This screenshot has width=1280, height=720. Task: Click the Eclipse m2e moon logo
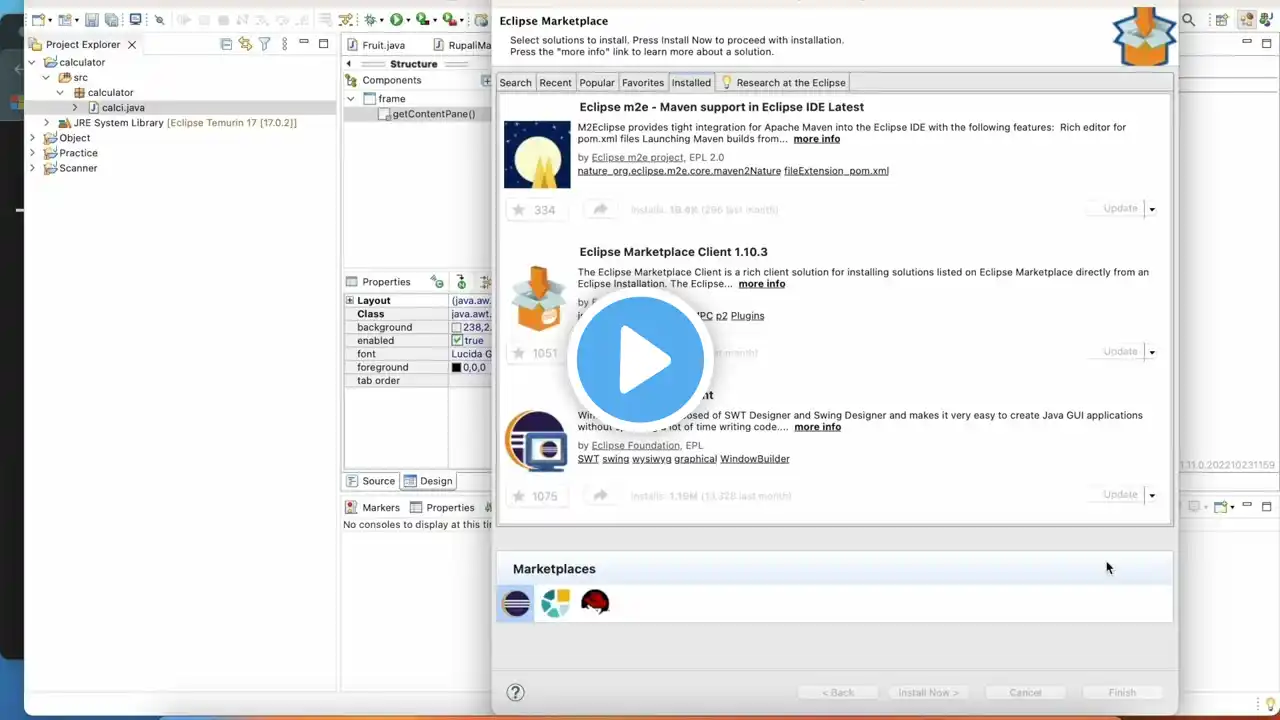click(x=537, y=154)
